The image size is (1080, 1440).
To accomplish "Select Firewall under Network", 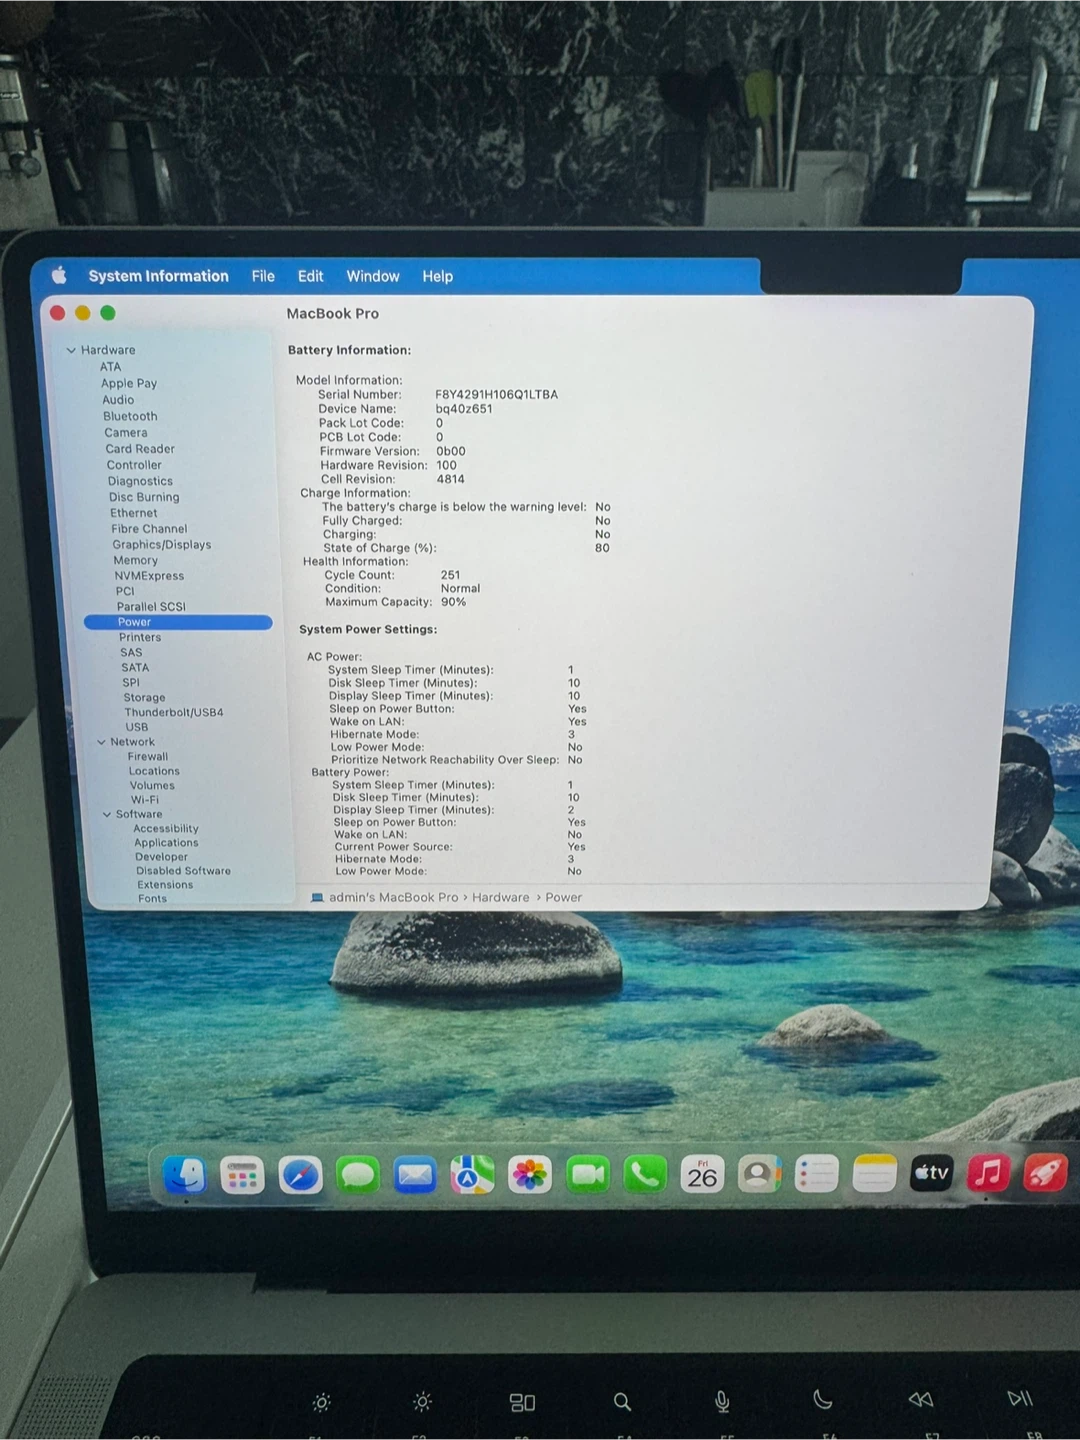I will [x=148, y=757].
